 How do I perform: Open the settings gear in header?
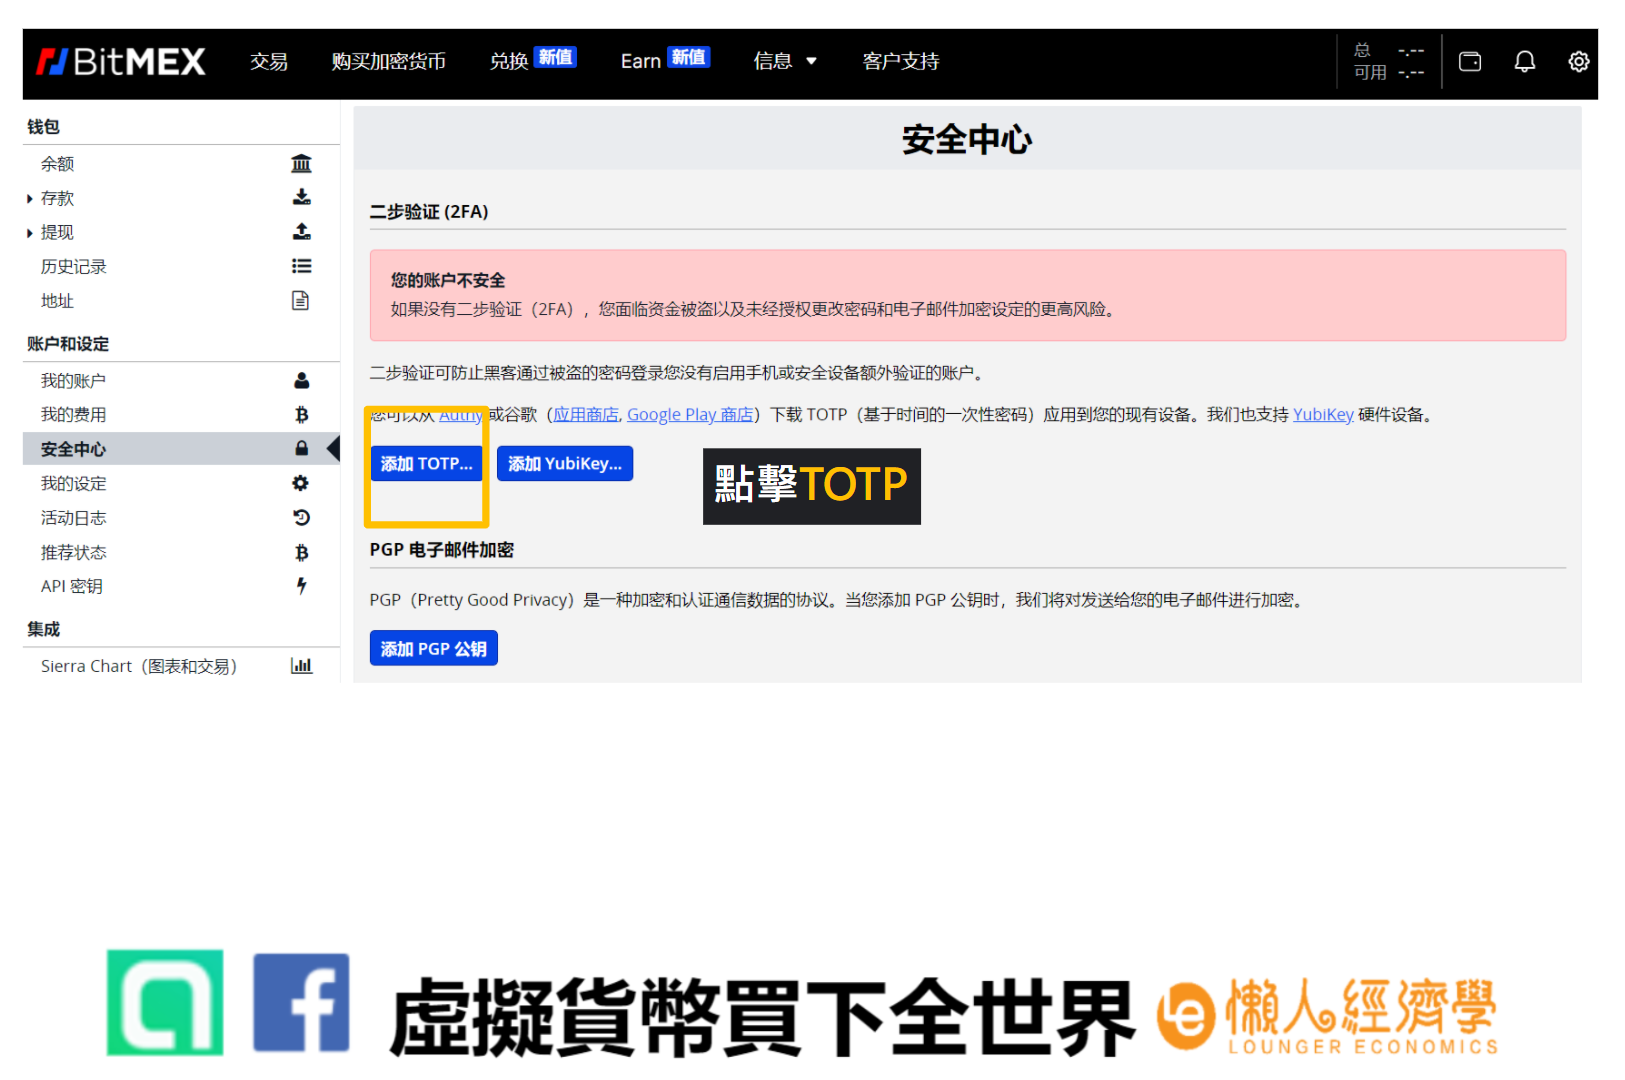1578,62
